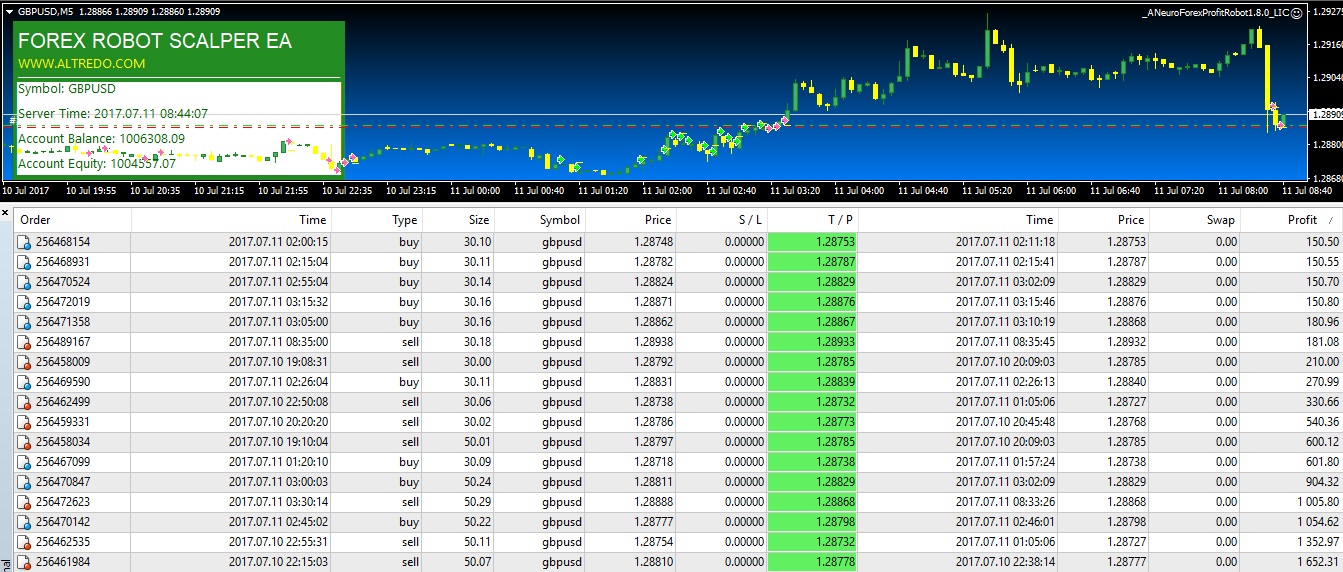This screenshot has height=572, width=1343.
Task: Click the FOREX ROBOT SCALPER EA title
Action: pyautogui.click(x=155, y=41)
